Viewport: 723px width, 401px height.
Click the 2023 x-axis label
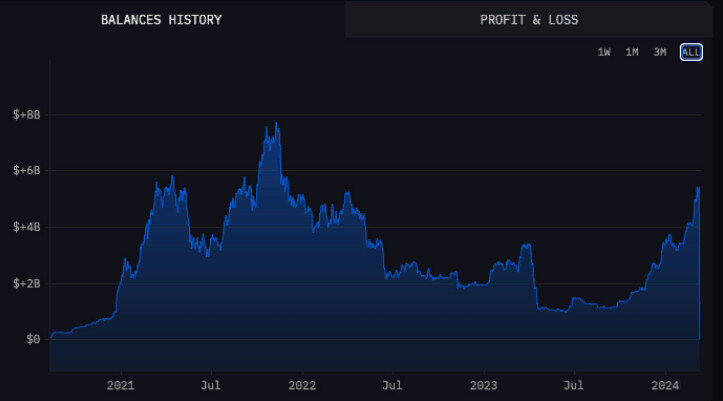coord(483,385)
